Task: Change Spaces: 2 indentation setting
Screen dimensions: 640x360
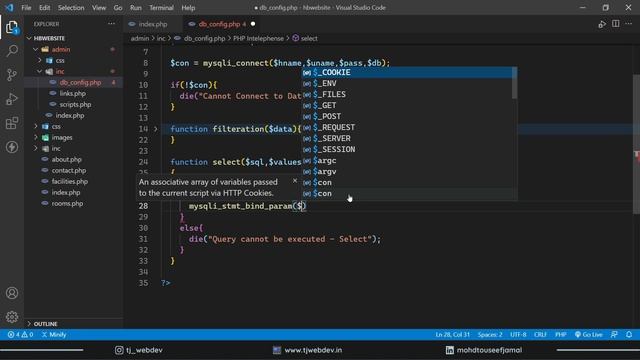Action: [x=490, y=335]
